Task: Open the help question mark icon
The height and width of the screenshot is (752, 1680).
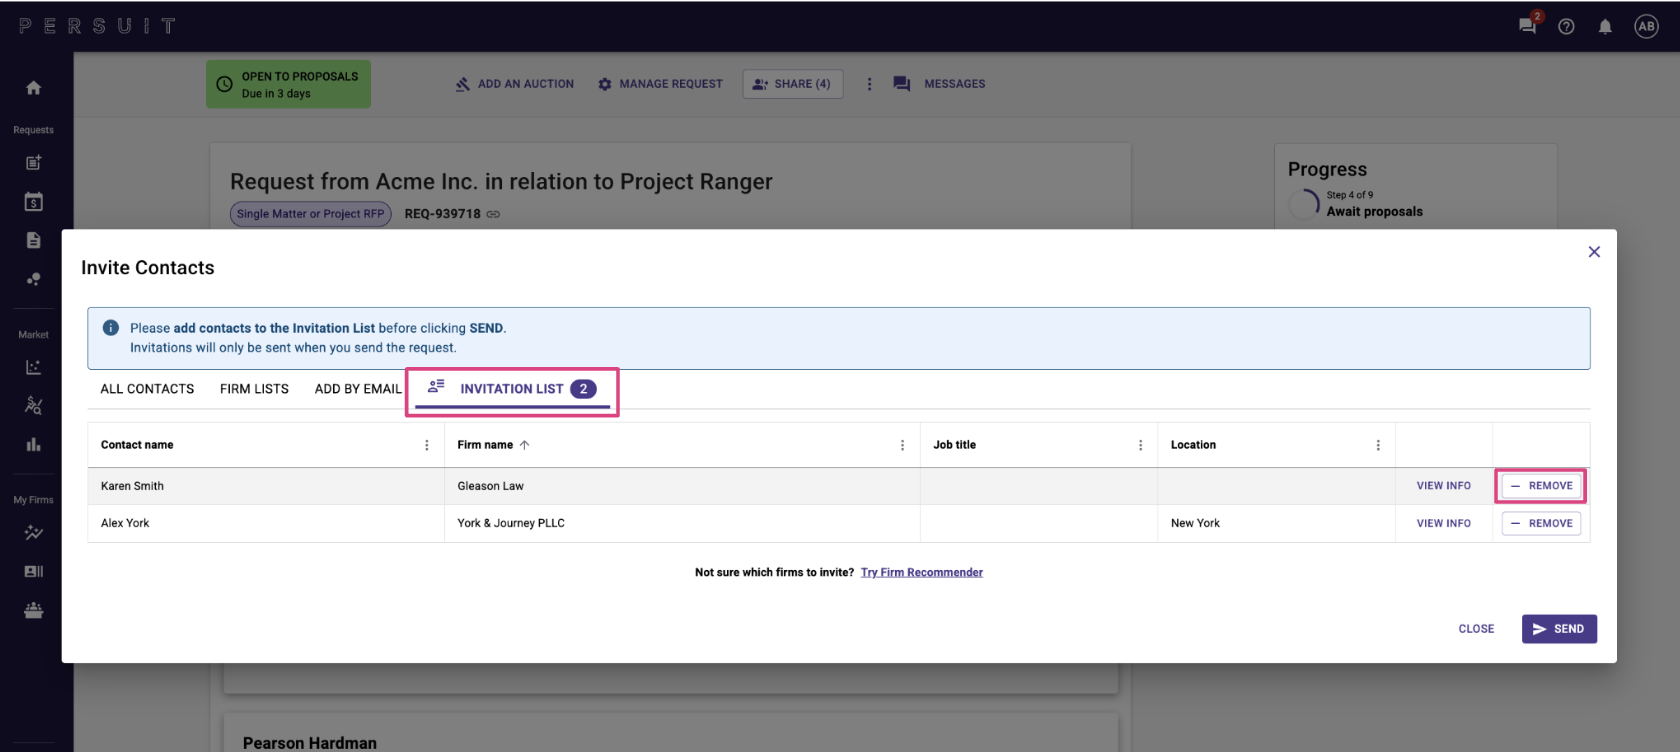Action: pyautogui.click(x=1566, y=27)
